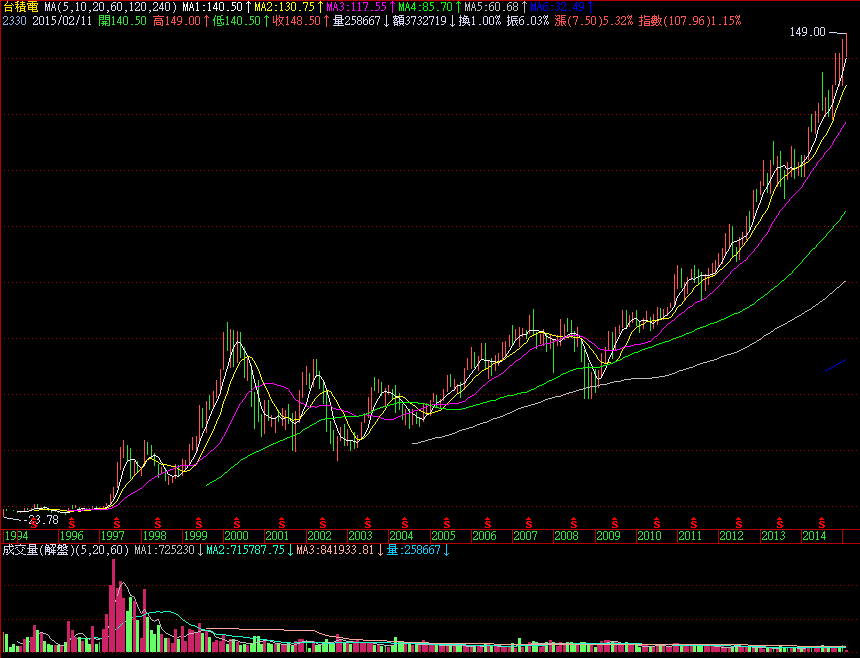Click the volume 量258667 in the header
Screen dimensions: 860x658
360,21
